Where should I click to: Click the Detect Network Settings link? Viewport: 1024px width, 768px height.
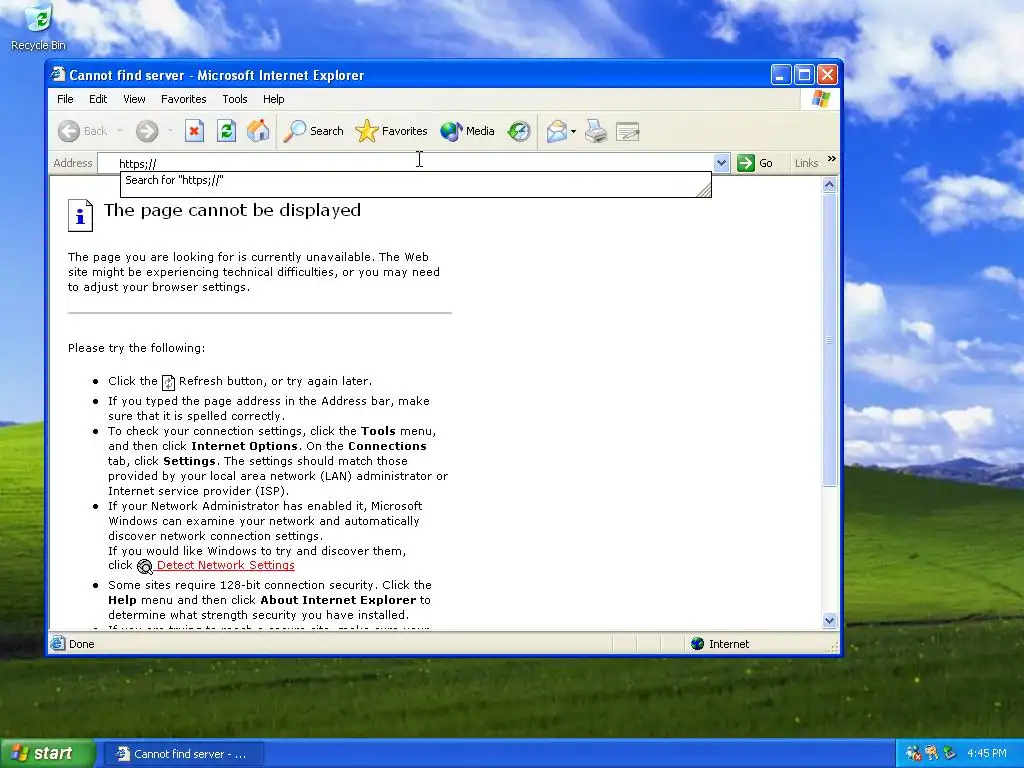[225, 566]
